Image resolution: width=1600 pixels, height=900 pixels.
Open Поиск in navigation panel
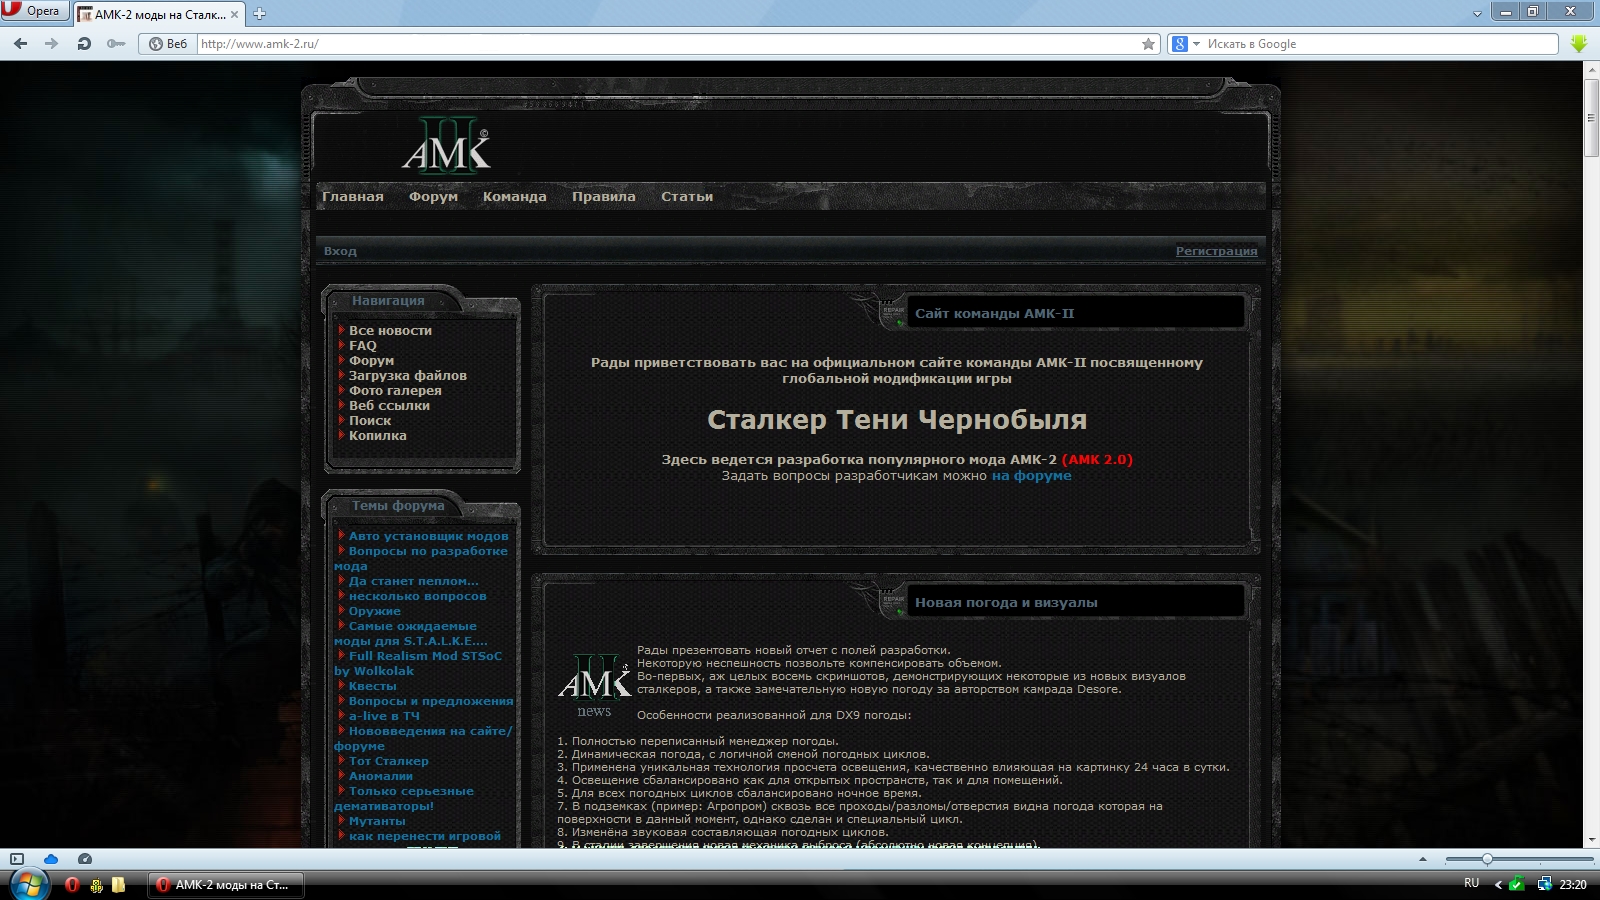click(x=370, y=421)
